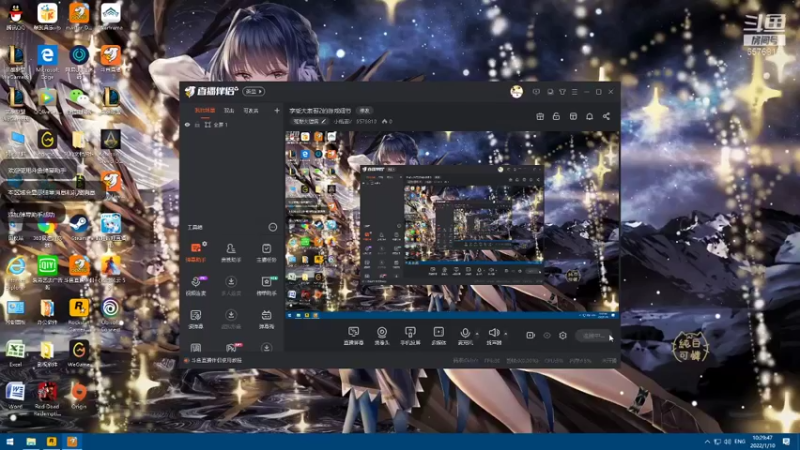Open the person-shaped room manager tool

pos(231,252)
